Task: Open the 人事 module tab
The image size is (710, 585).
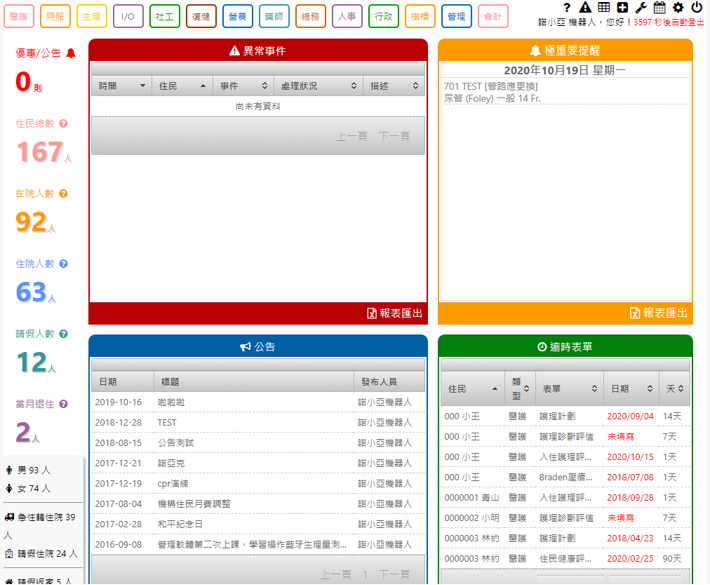Action: point(347,16)
